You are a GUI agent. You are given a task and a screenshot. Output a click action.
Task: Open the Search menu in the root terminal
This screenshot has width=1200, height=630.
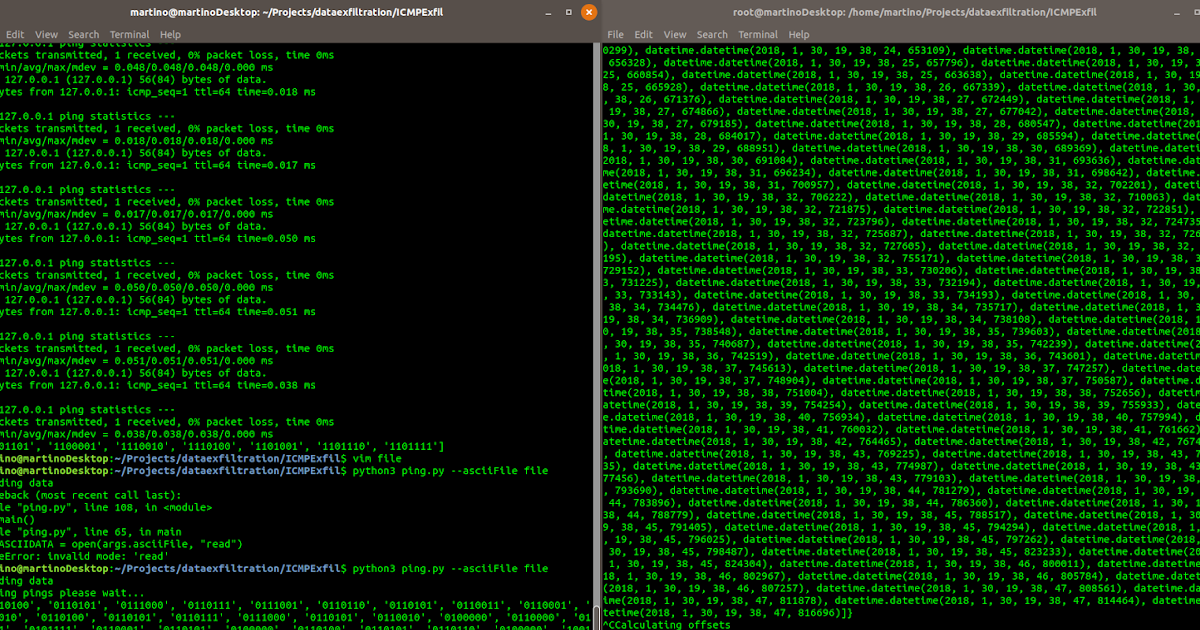click(711, 33)
